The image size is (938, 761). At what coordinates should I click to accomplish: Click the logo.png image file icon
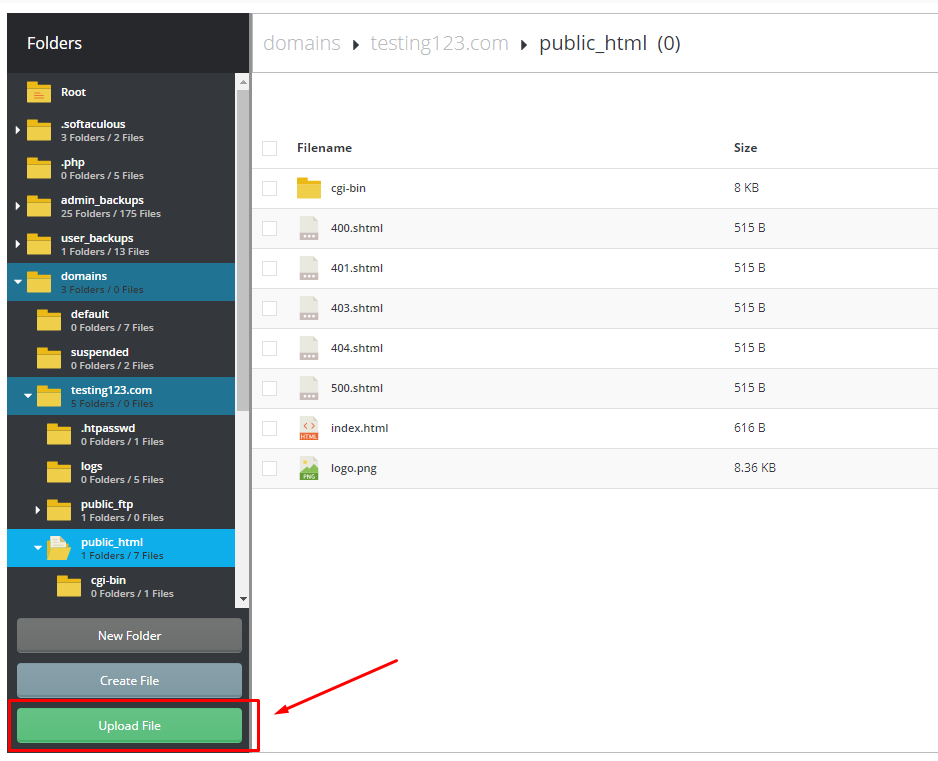click(x=309, y=468)
